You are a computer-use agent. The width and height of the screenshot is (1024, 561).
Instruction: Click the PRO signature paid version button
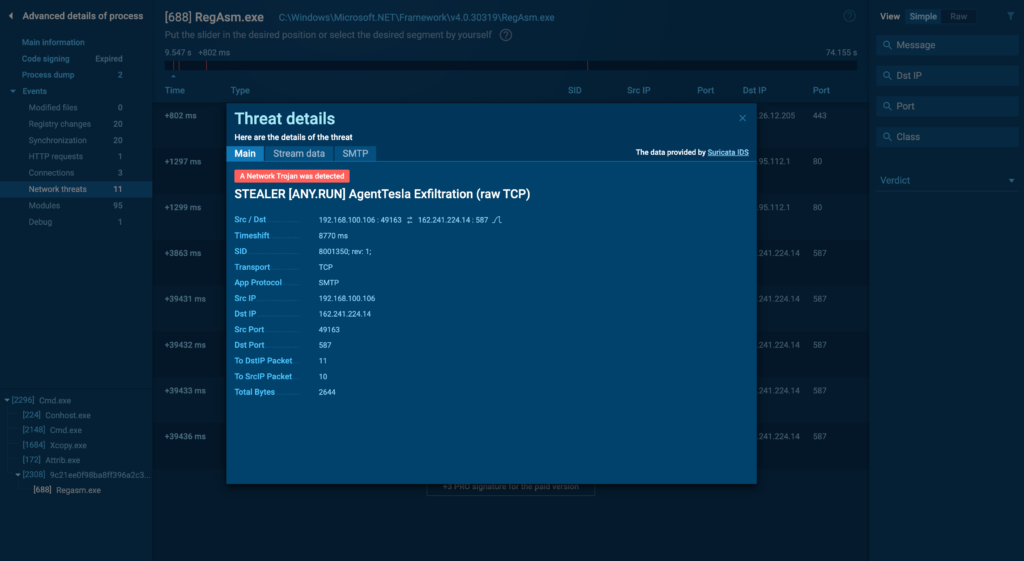511,487
